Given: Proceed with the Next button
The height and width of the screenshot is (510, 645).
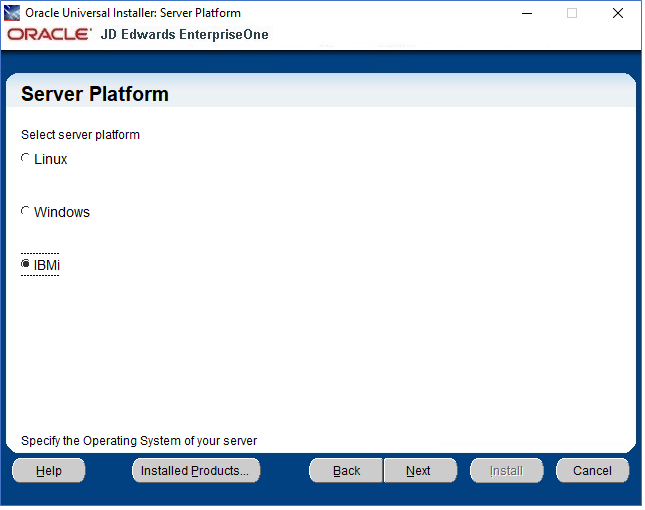Looking at the screenshot, I should pyautogui.click(x=420, y=471).
